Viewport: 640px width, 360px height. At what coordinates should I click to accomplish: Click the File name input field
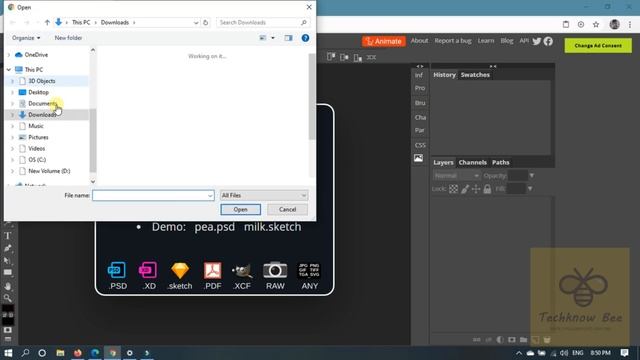pyautogui.click(x=153, y=196)
